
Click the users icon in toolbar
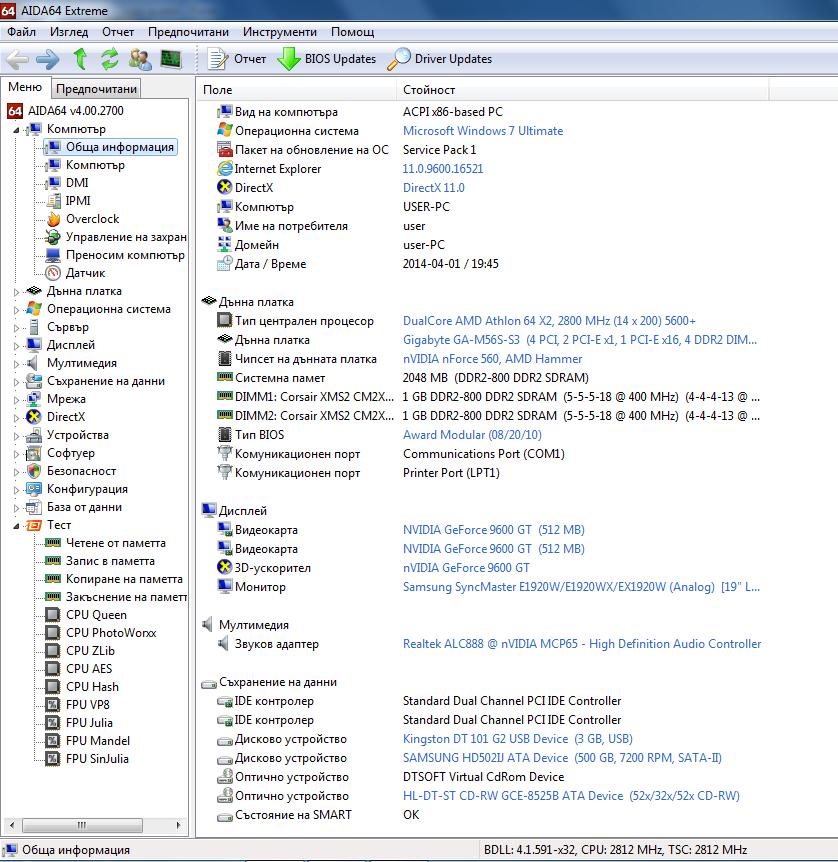point(140,59)
